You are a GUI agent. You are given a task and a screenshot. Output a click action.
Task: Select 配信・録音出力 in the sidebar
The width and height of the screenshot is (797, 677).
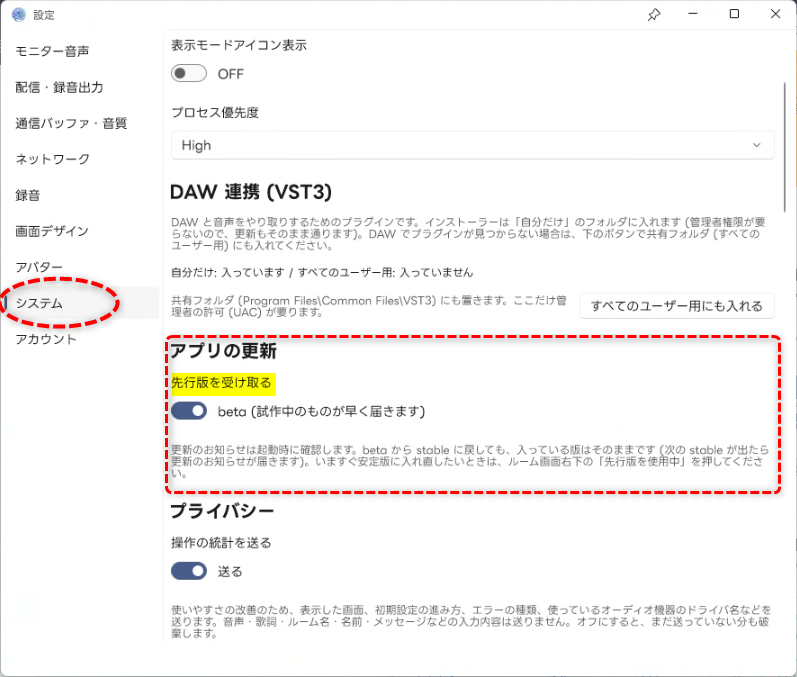59,87
